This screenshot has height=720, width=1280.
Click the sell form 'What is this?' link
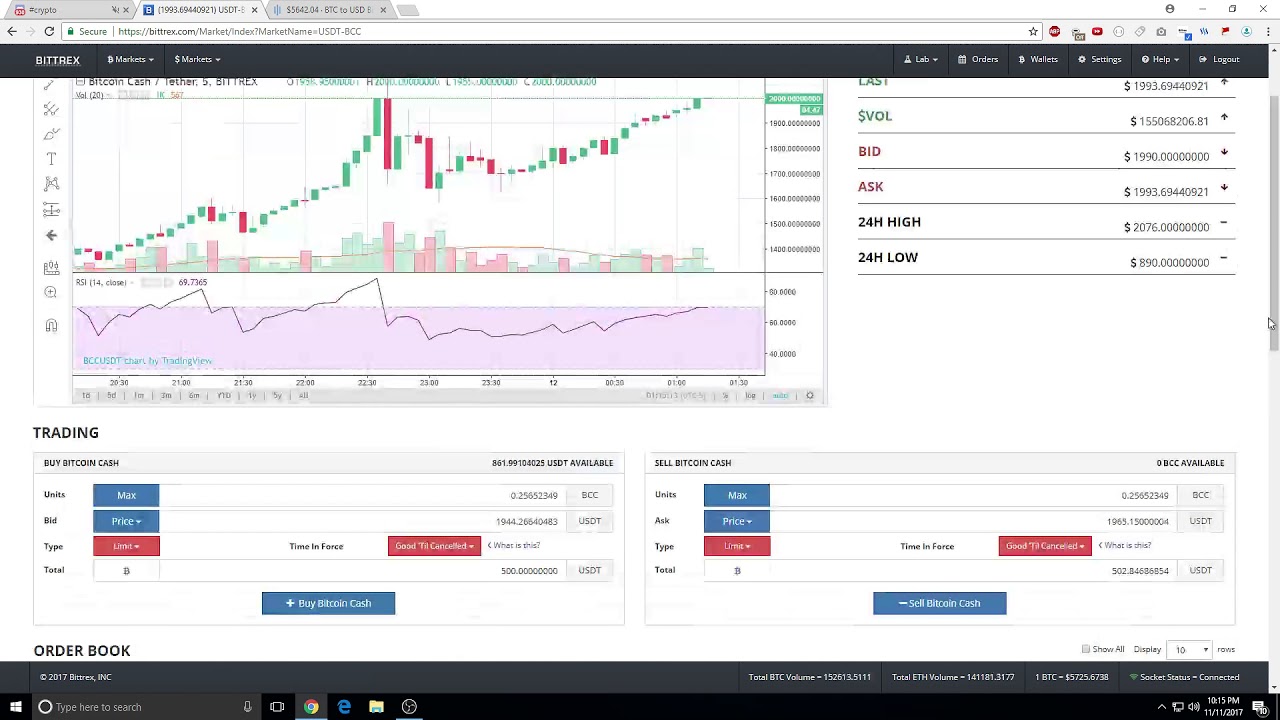point(1125,545)
